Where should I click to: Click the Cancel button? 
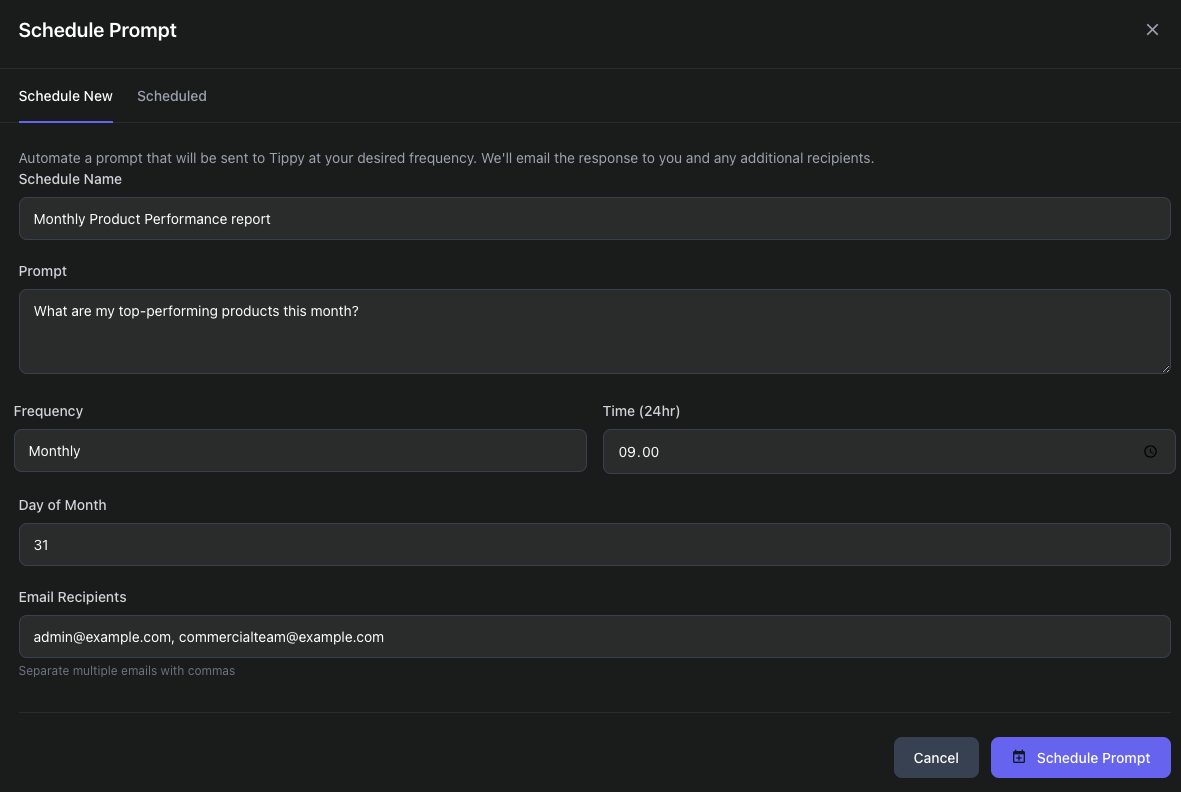pos(935,757)
